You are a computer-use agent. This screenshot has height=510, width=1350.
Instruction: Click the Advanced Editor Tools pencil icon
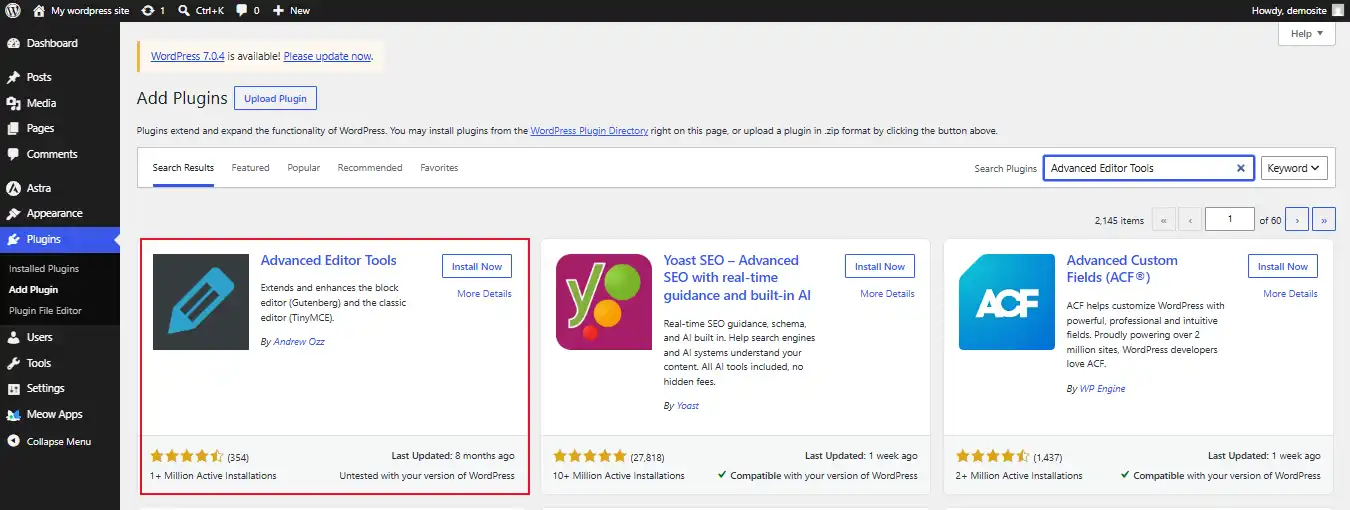point(201,302)
